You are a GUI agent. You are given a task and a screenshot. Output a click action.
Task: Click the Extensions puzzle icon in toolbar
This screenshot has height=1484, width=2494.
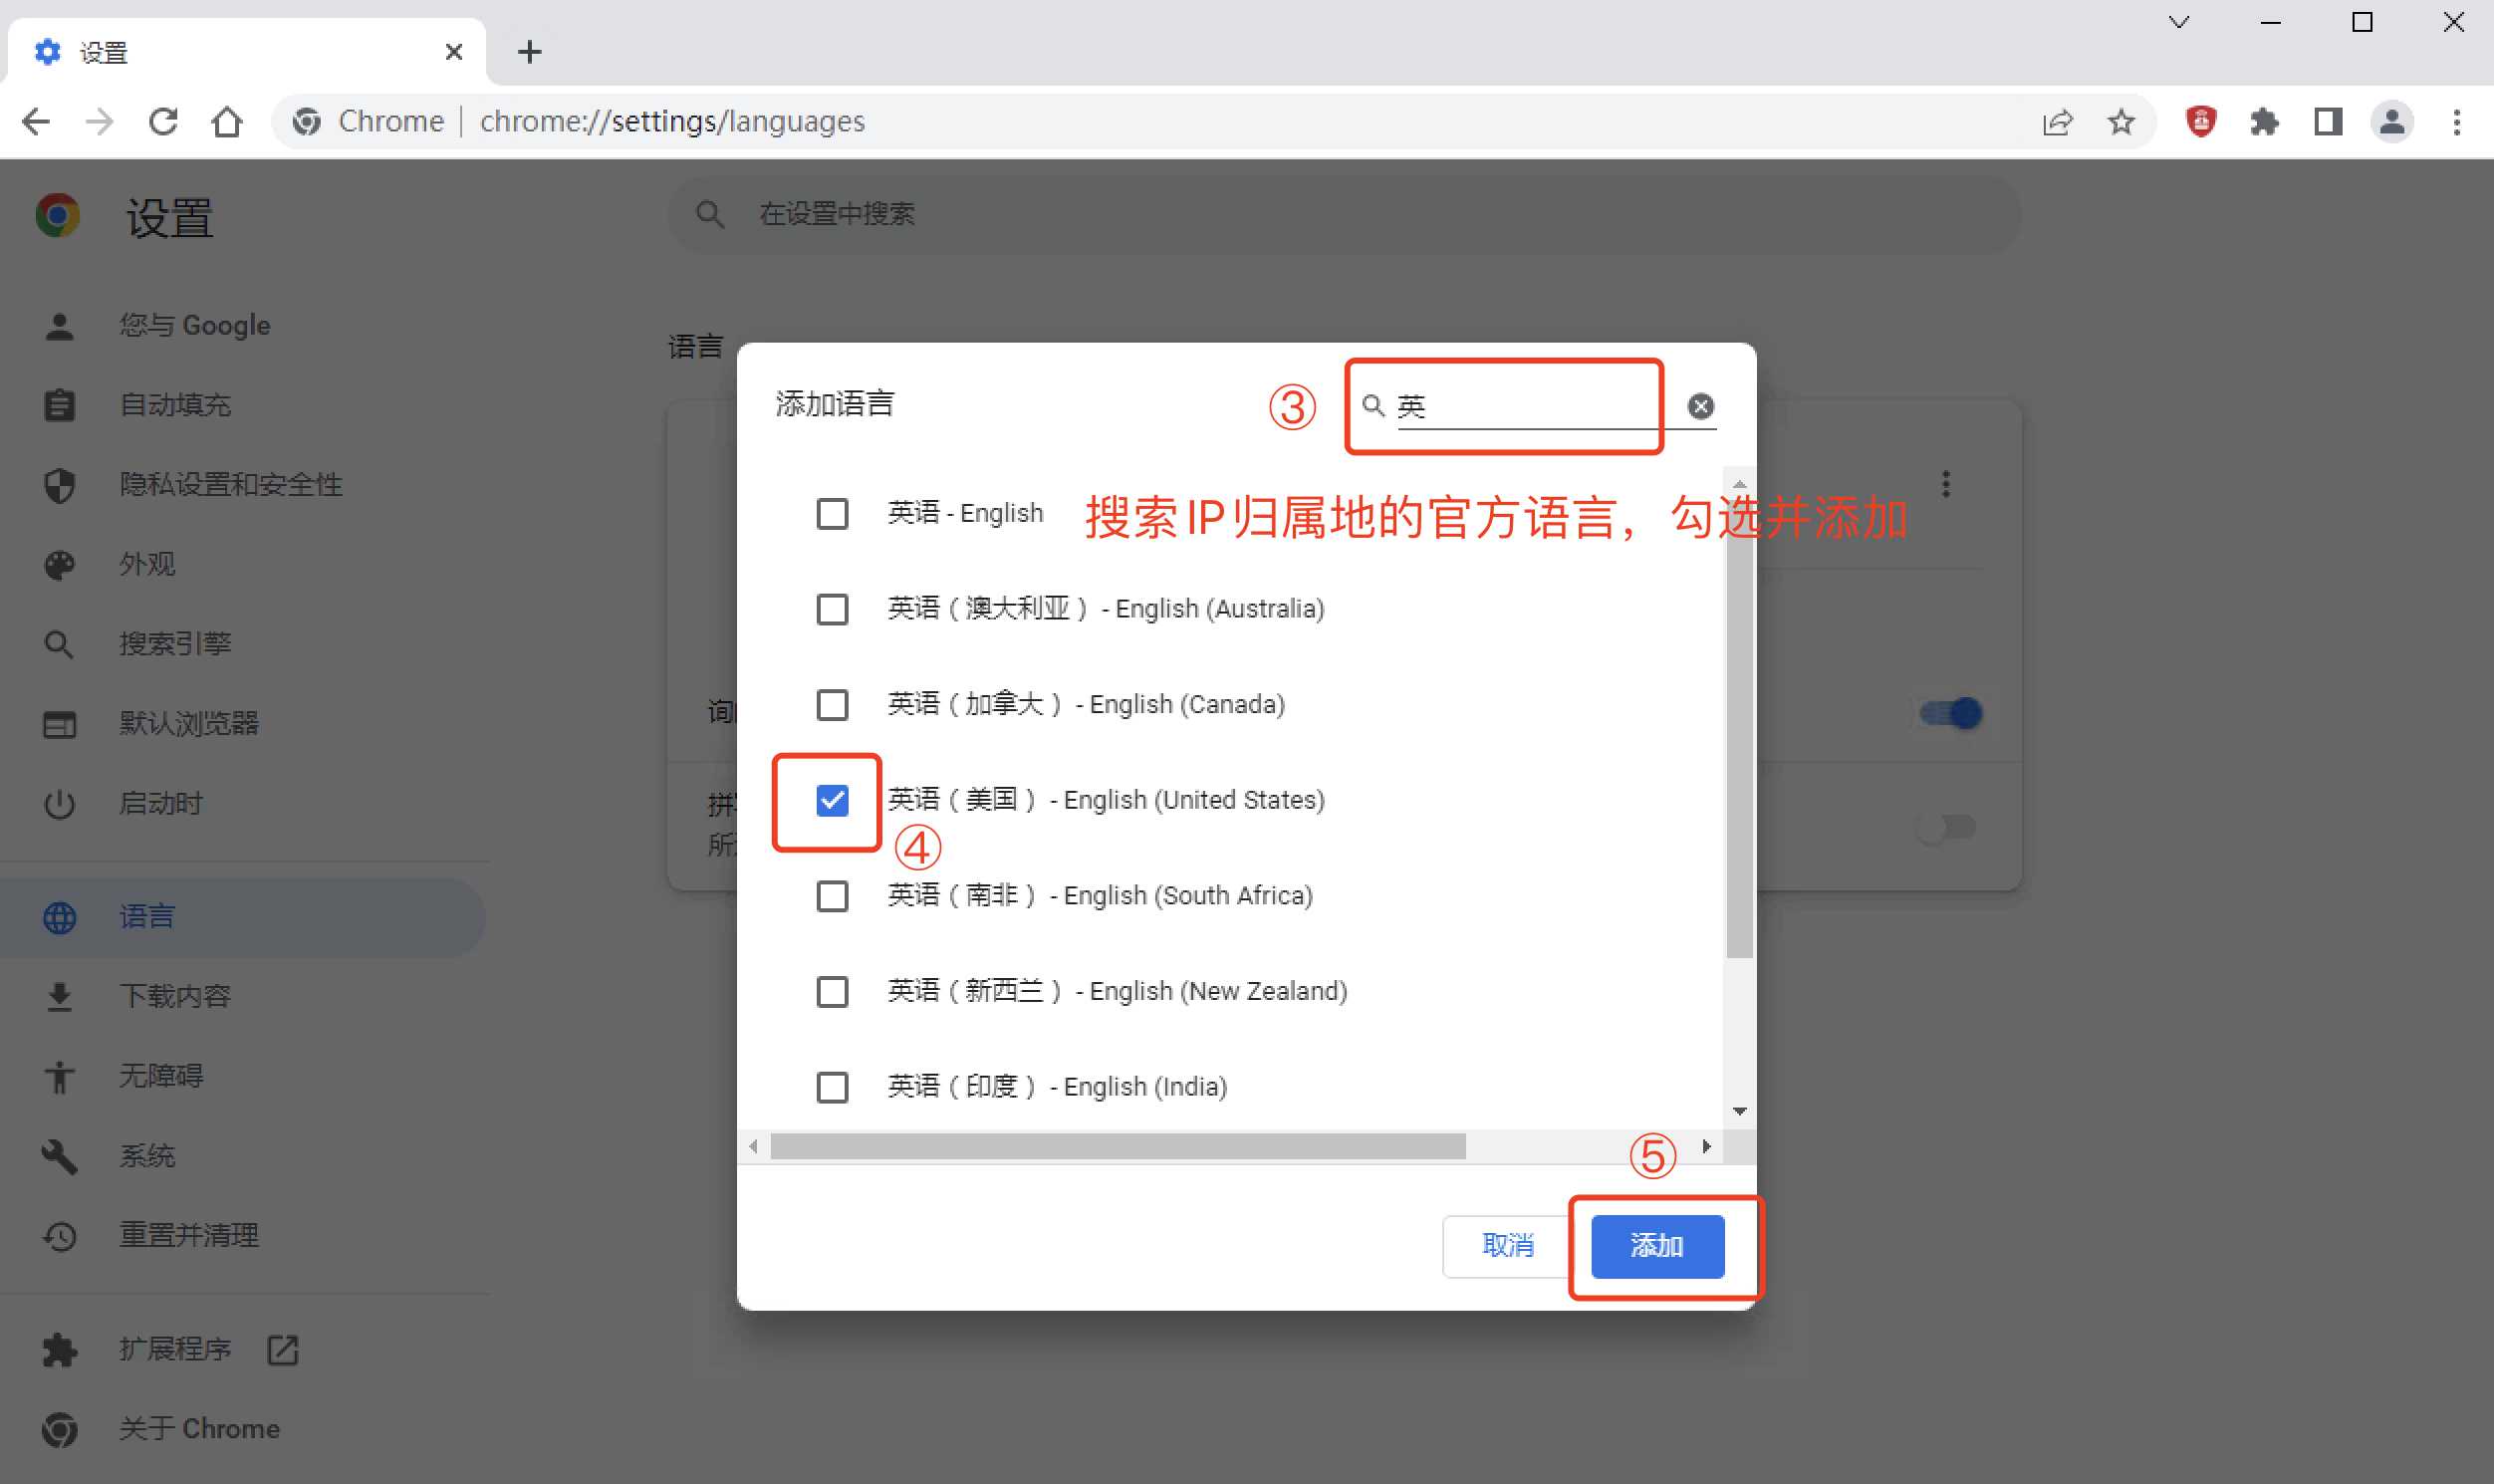(2265, 121)
